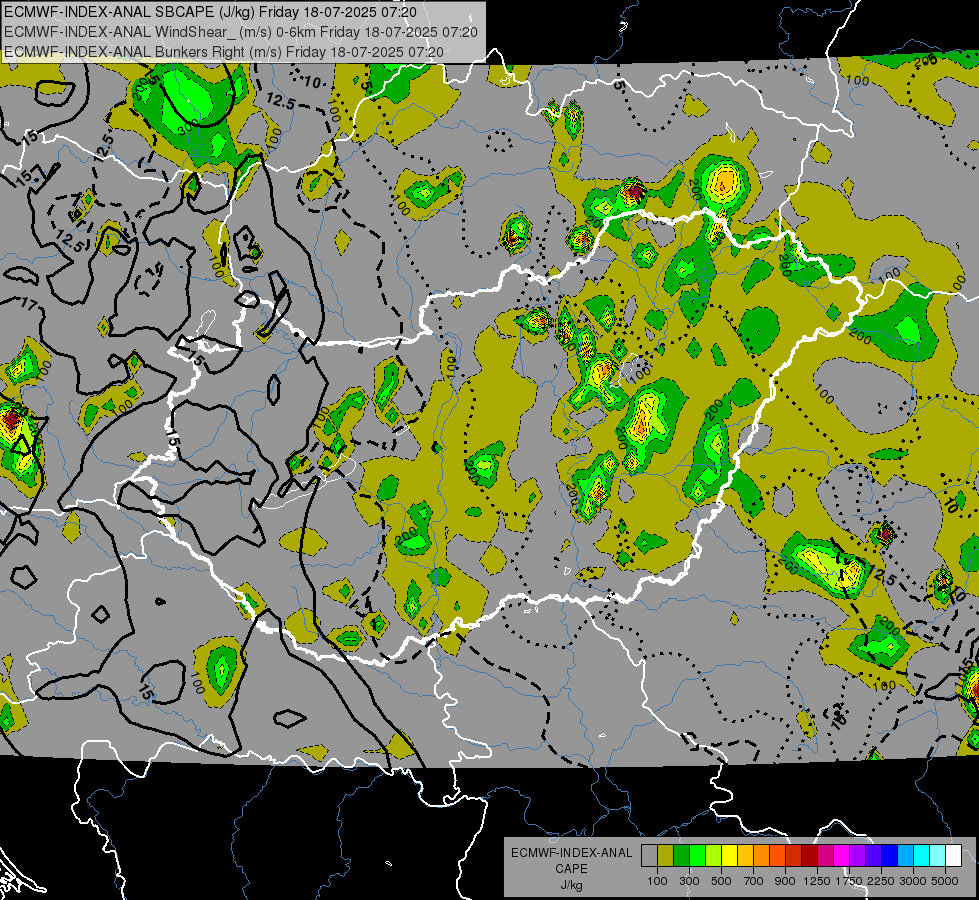Click the 1750 value under the legend
Image resolution: width=979 pixels, height=900 pixels.
(850, 881)
